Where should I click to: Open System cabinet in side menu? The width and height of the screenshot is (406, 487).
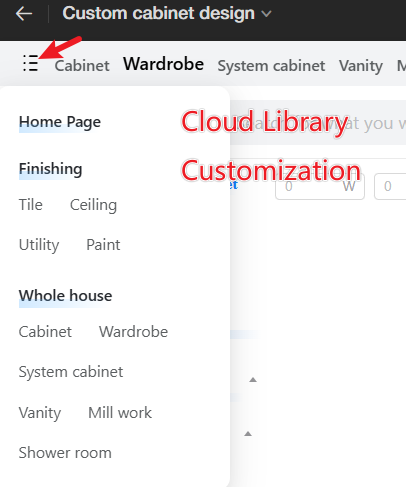tap(71, 372)
